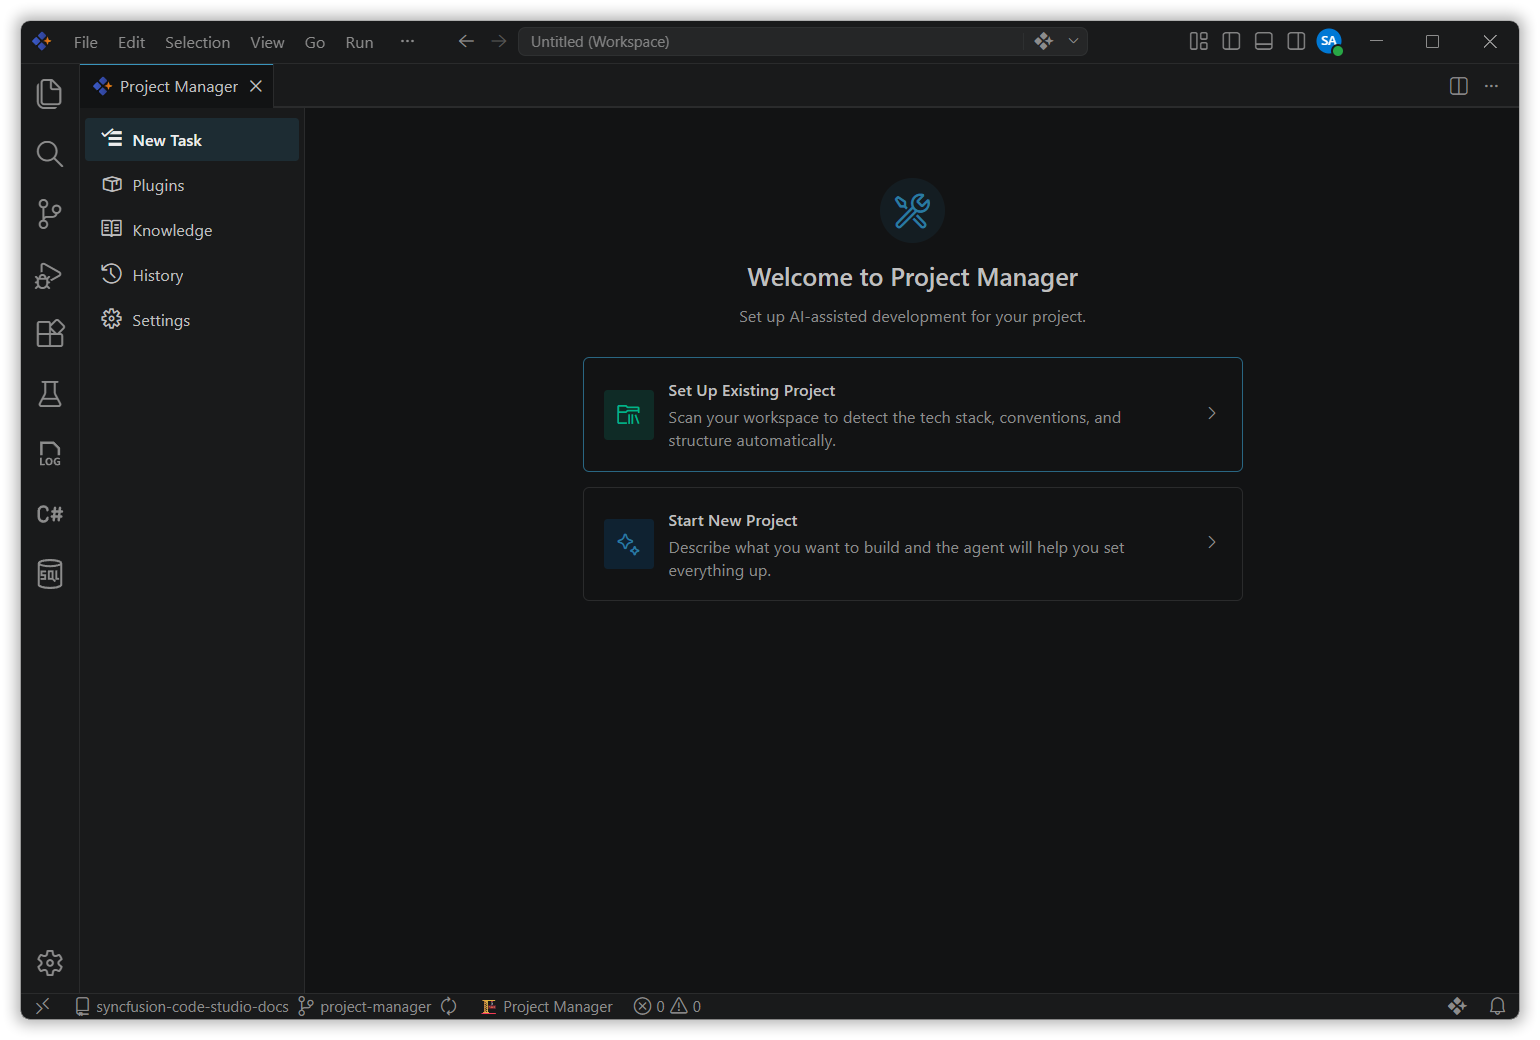Choose the Start New Project card

coord(912,544)
